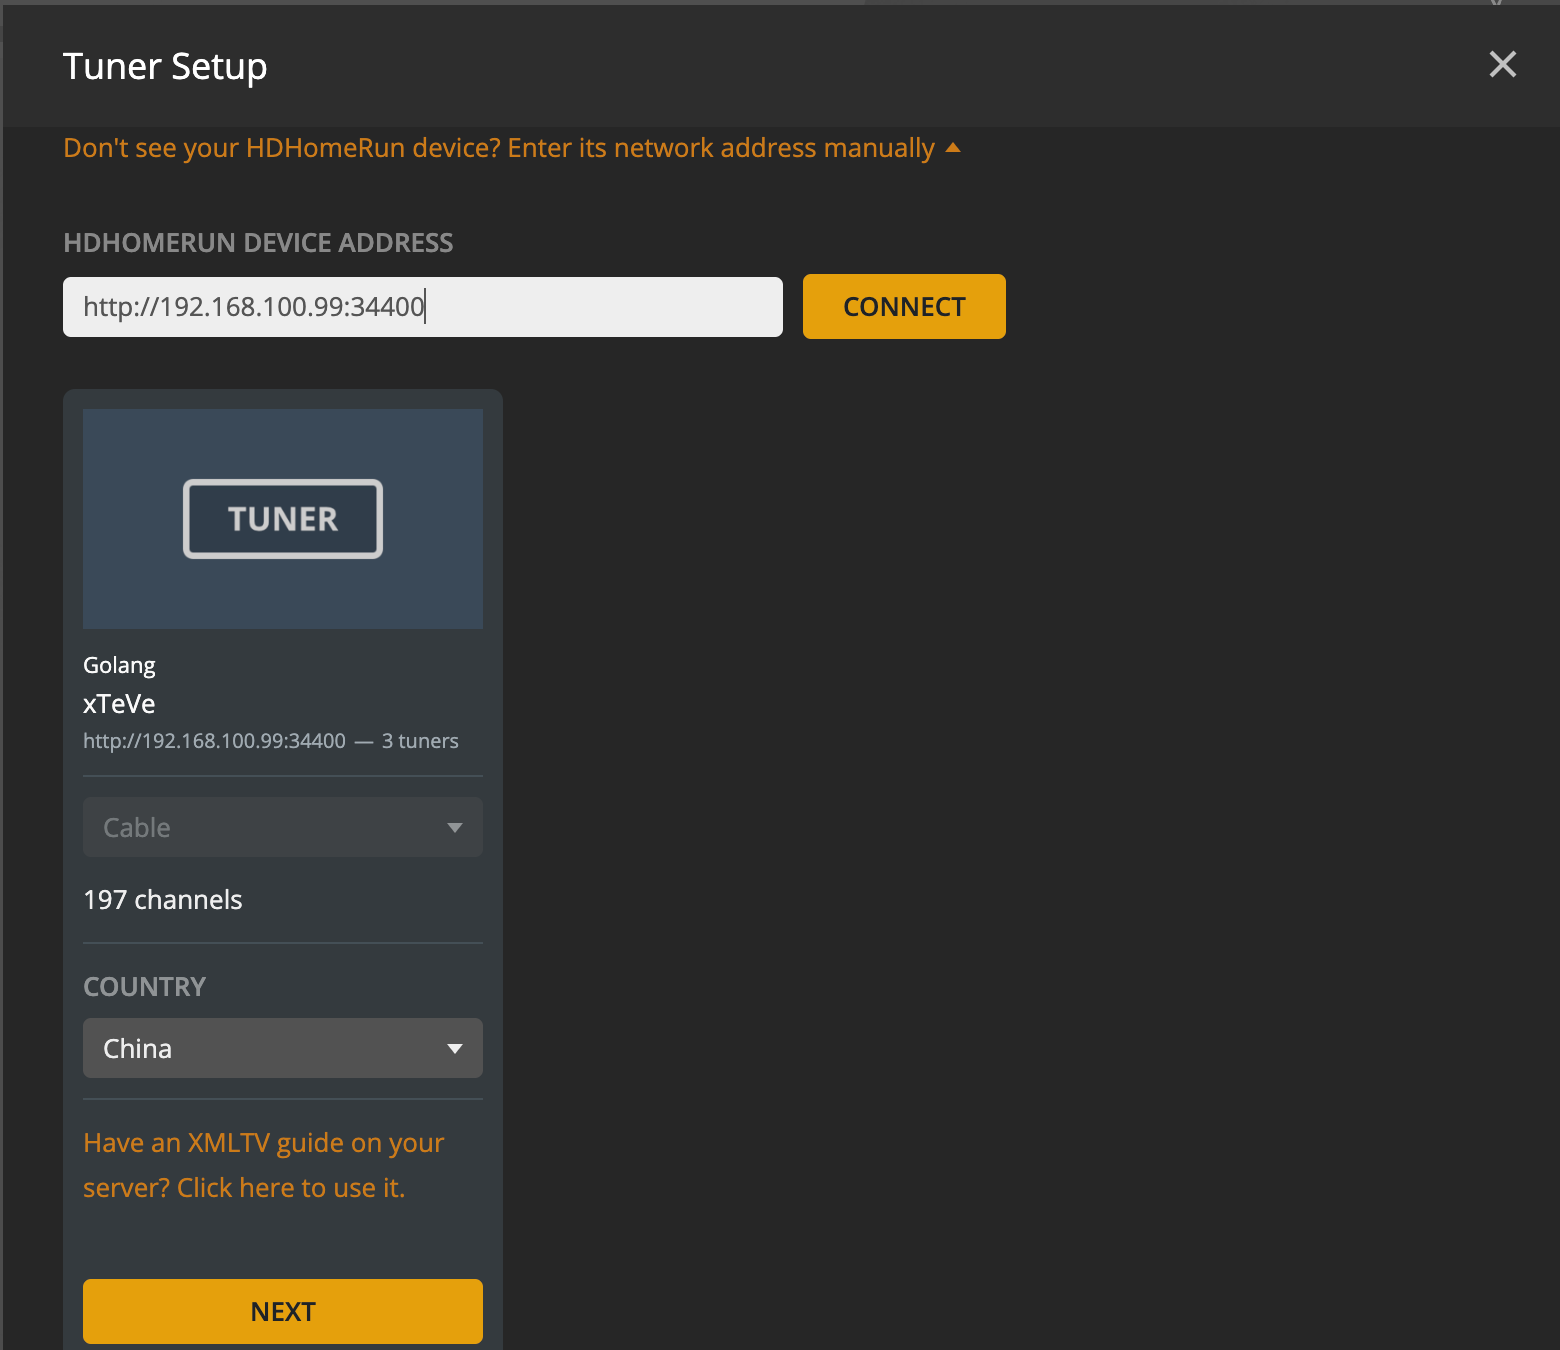This screenshot has height=1350, width=1560.
Task: Click the HDHomeRun device address field
Action: (423, 307)
